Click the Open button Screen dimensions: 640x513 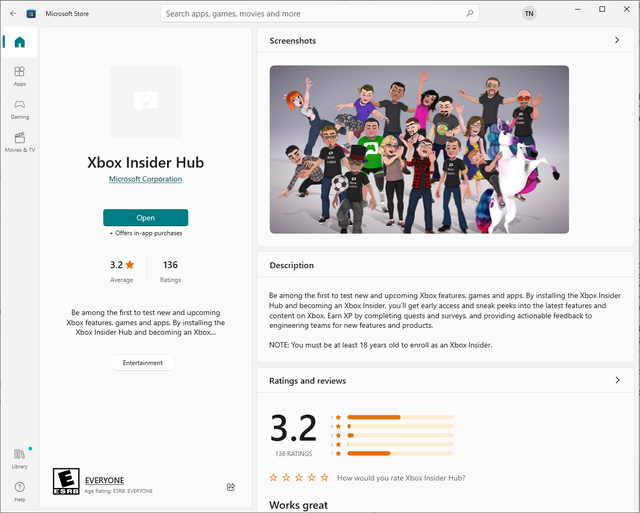[x=145, y=217]
